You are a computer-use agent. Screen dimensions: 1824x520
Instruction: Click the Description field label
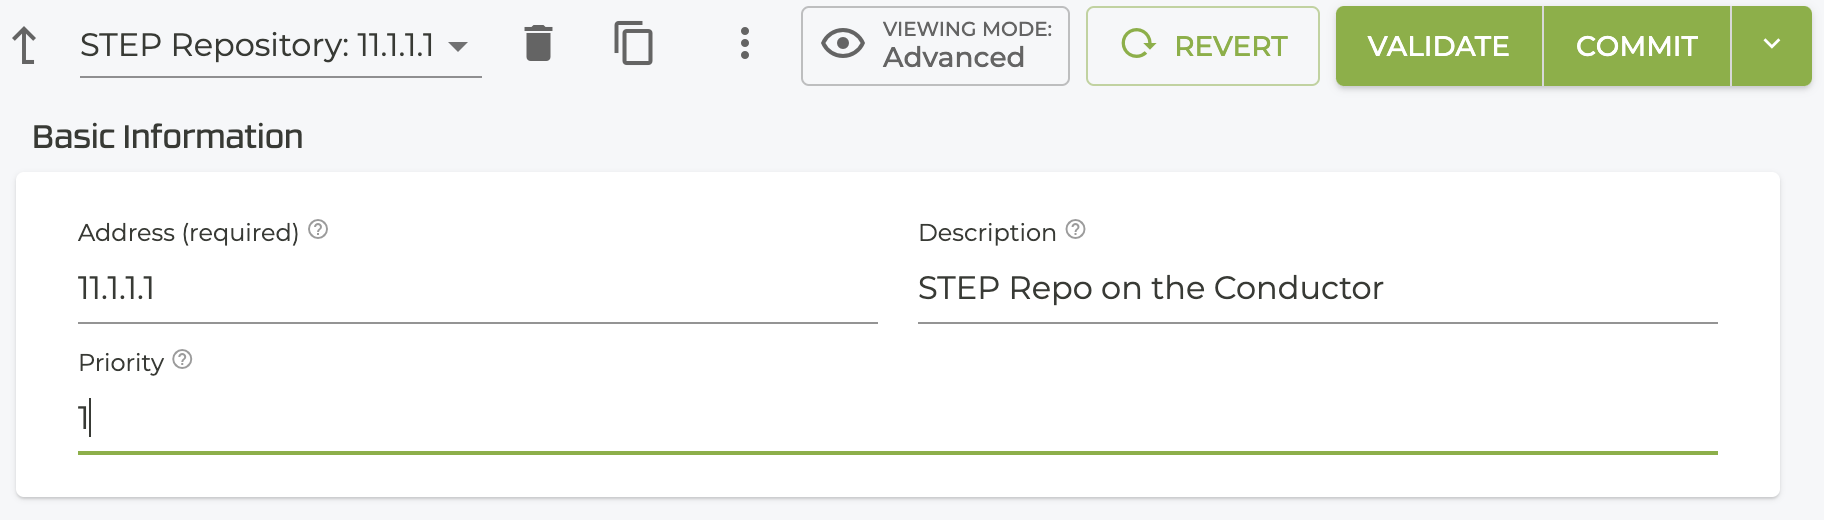point(986,233)
